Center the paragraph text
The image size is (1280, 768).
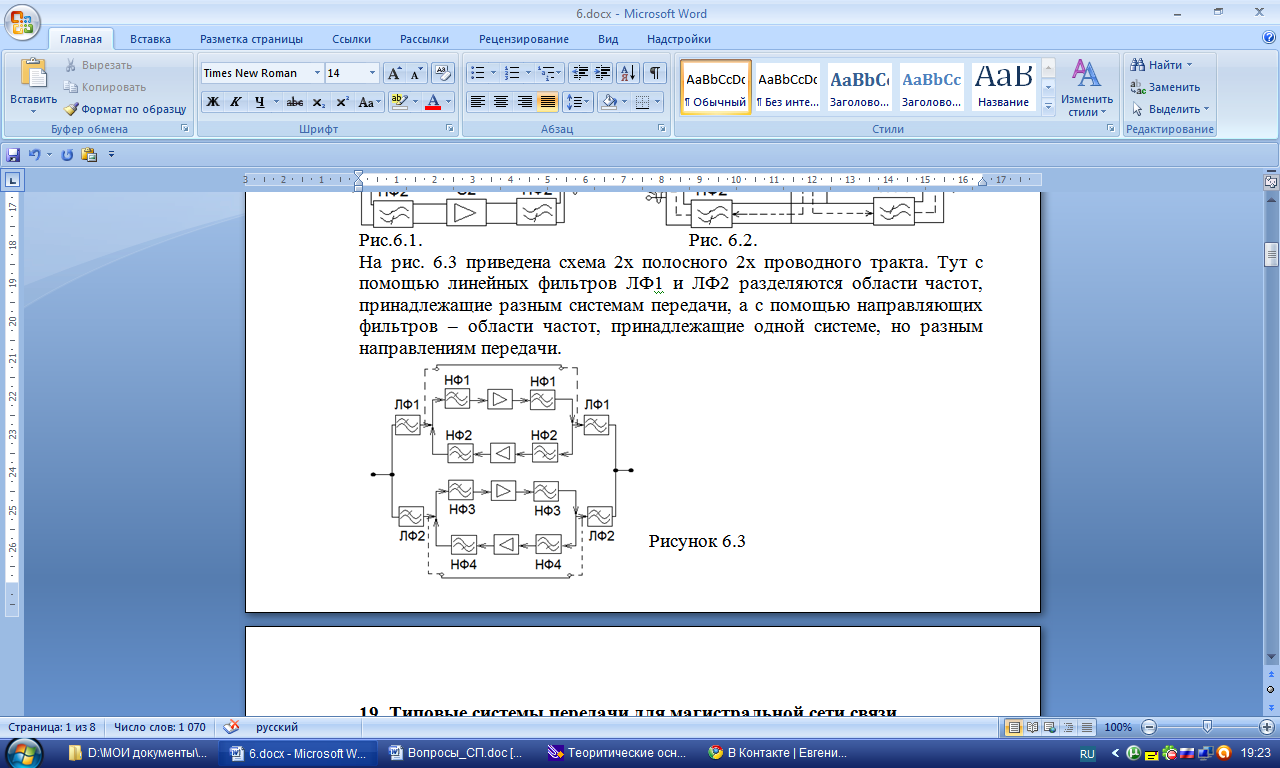[x=500, y=102]
